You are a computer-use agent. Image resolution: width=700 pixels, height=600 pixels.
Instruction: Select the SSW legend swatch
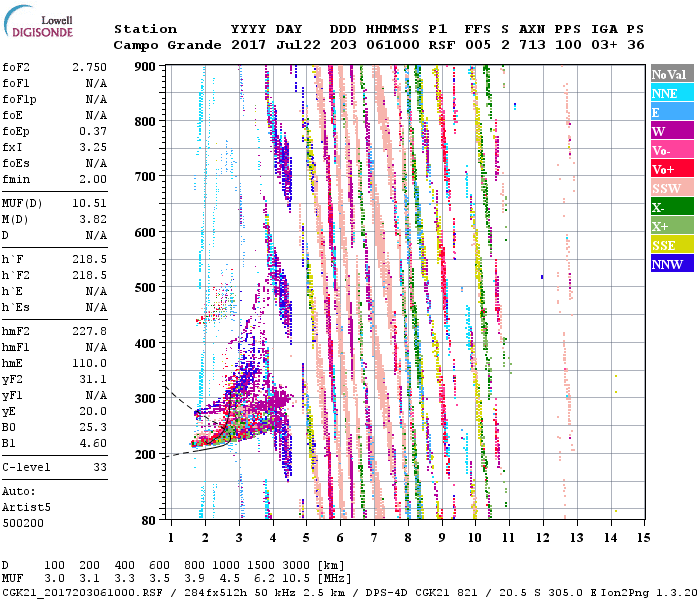point(671,188)
